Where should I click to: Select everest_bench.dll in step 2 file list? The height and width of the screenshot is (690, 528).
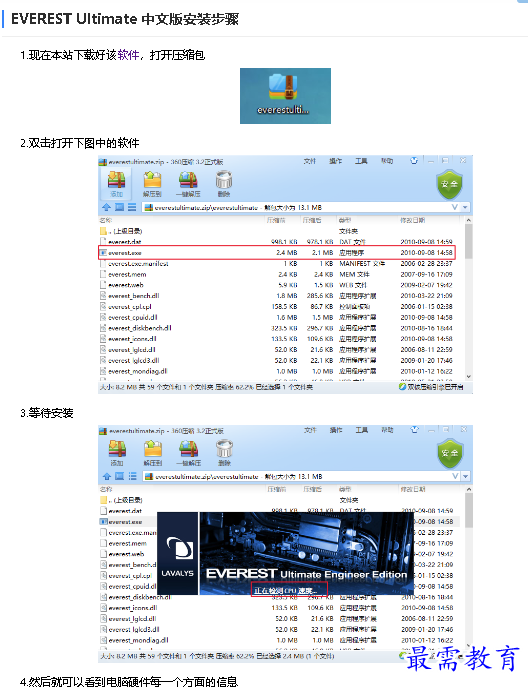pos(281,296)
